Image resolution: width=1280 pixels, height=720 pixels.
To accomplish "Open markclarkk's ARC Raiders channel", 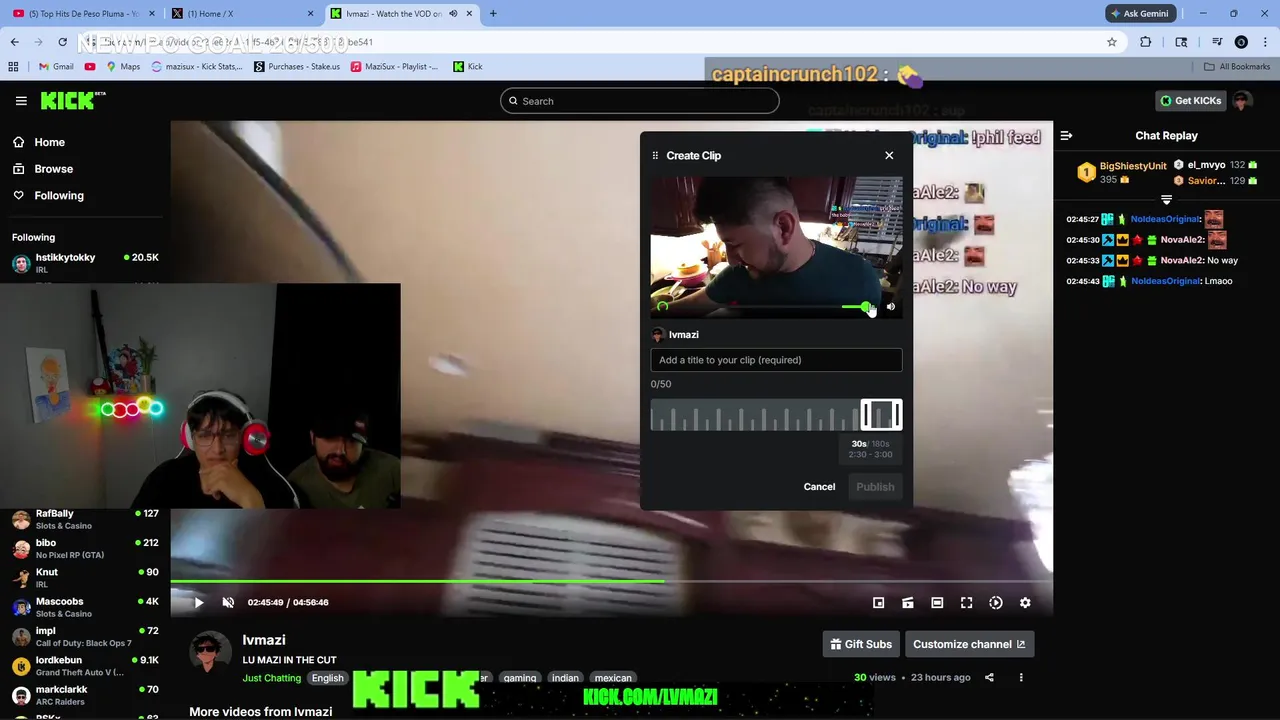I will click(x=85, y=695).
